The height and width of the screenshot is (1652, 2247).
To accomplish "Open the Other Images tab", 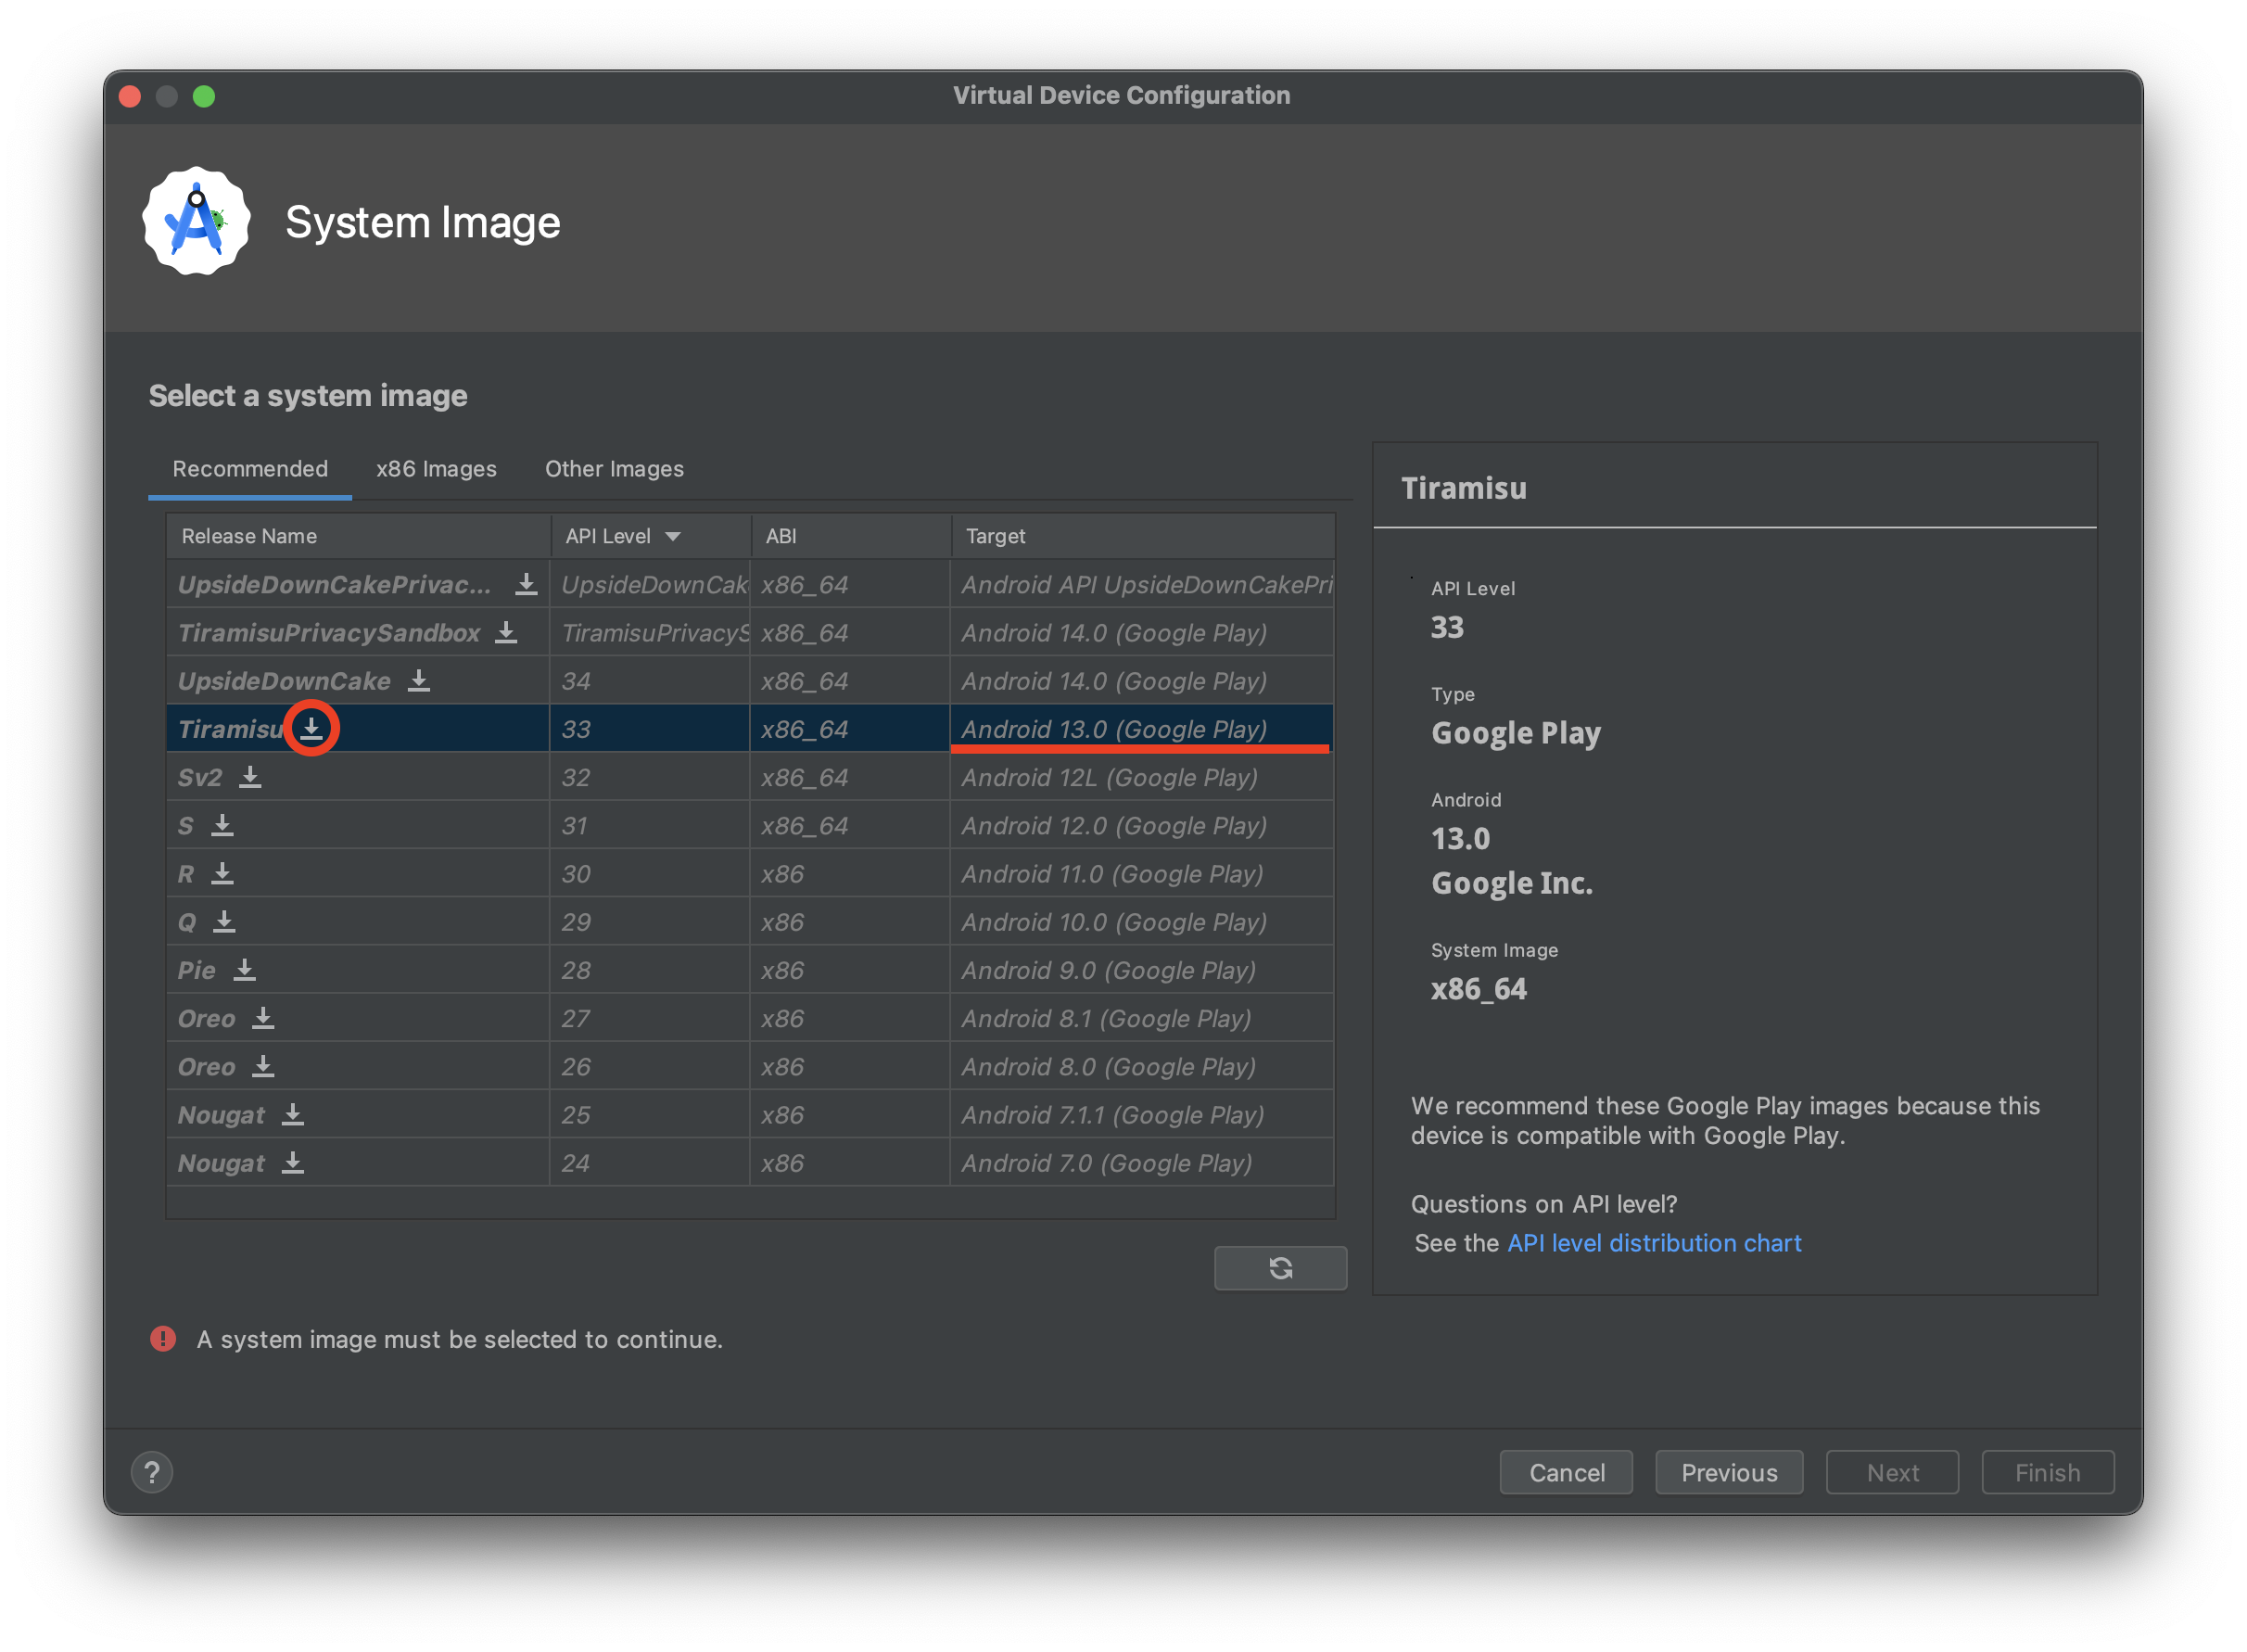I will click(614, 469).
